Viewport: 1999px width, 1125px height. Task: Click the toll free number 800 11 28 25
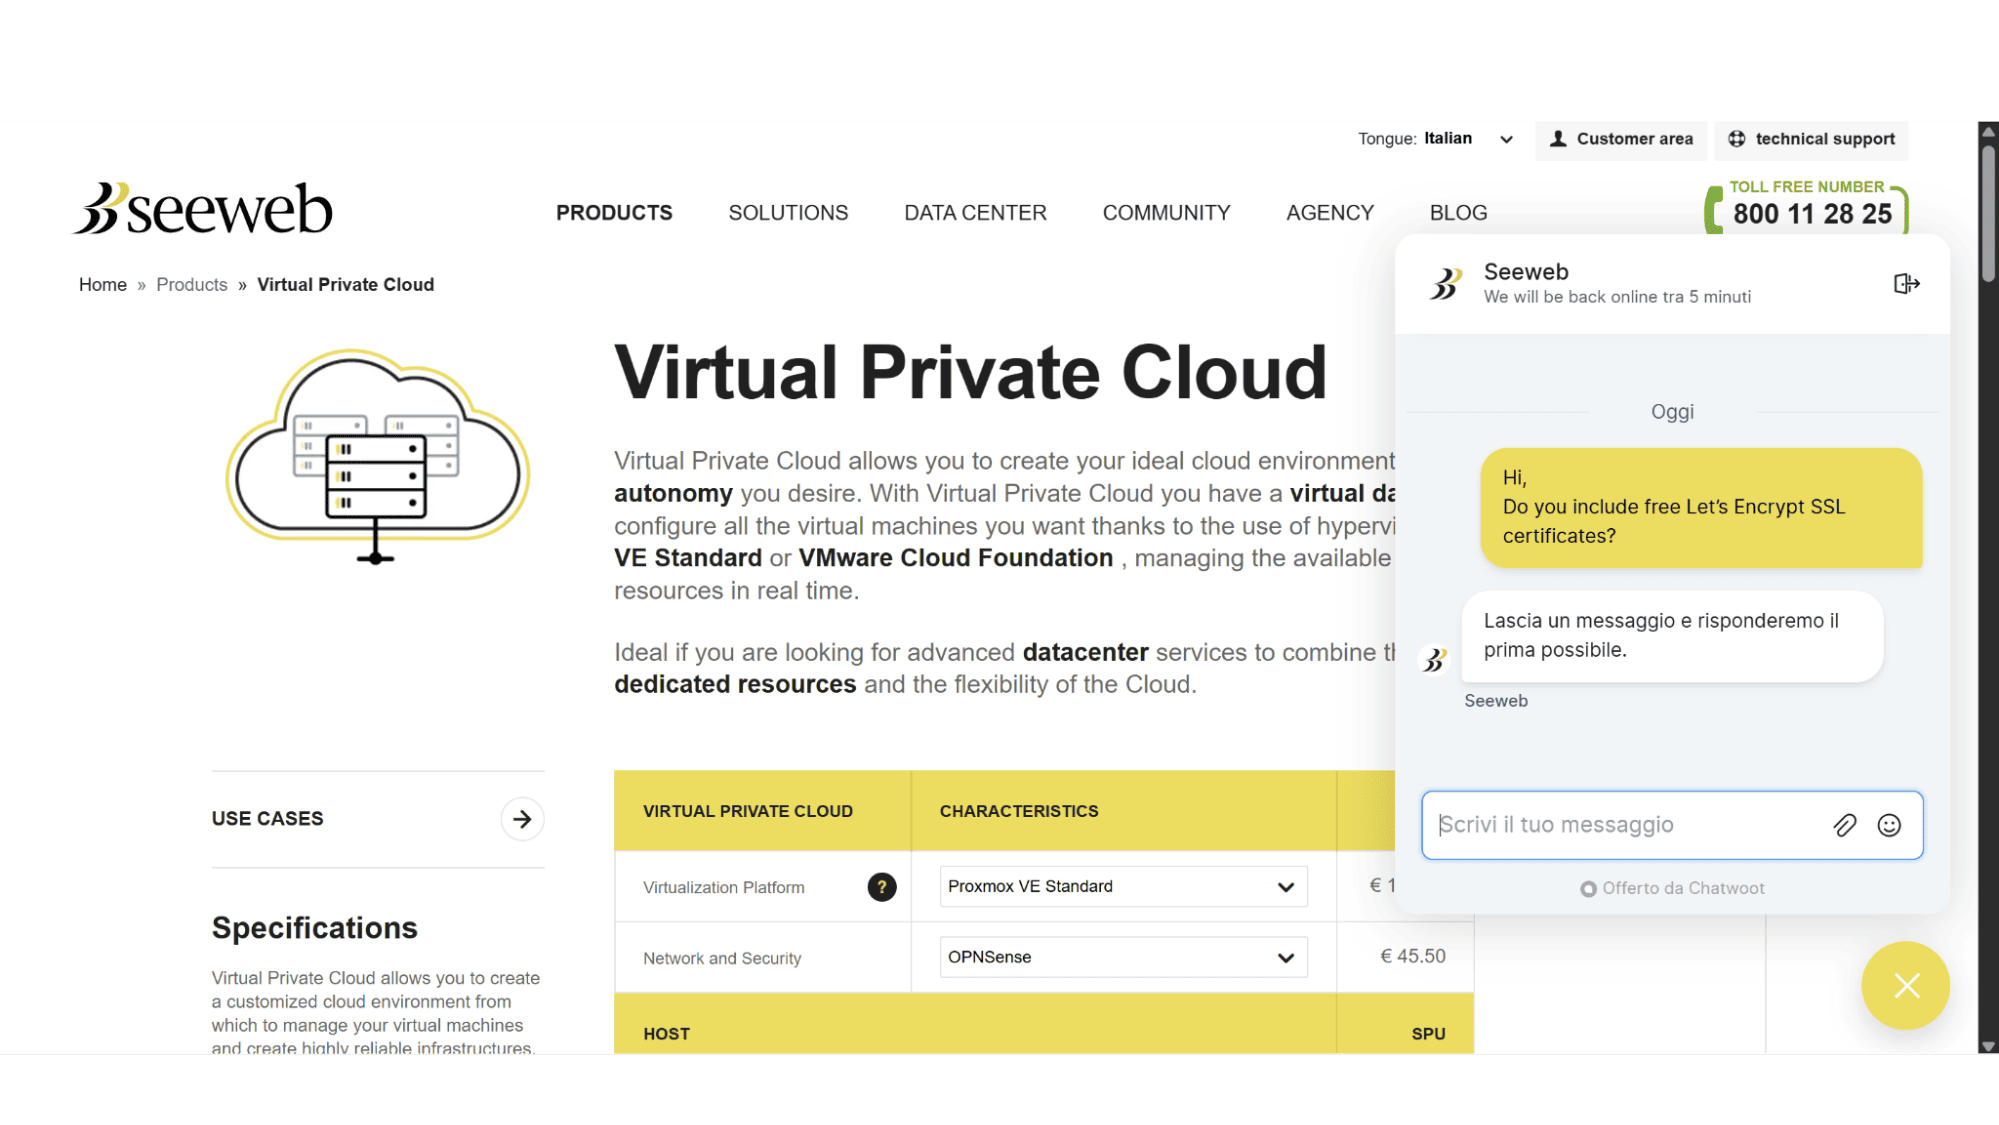click(1811, 213)
